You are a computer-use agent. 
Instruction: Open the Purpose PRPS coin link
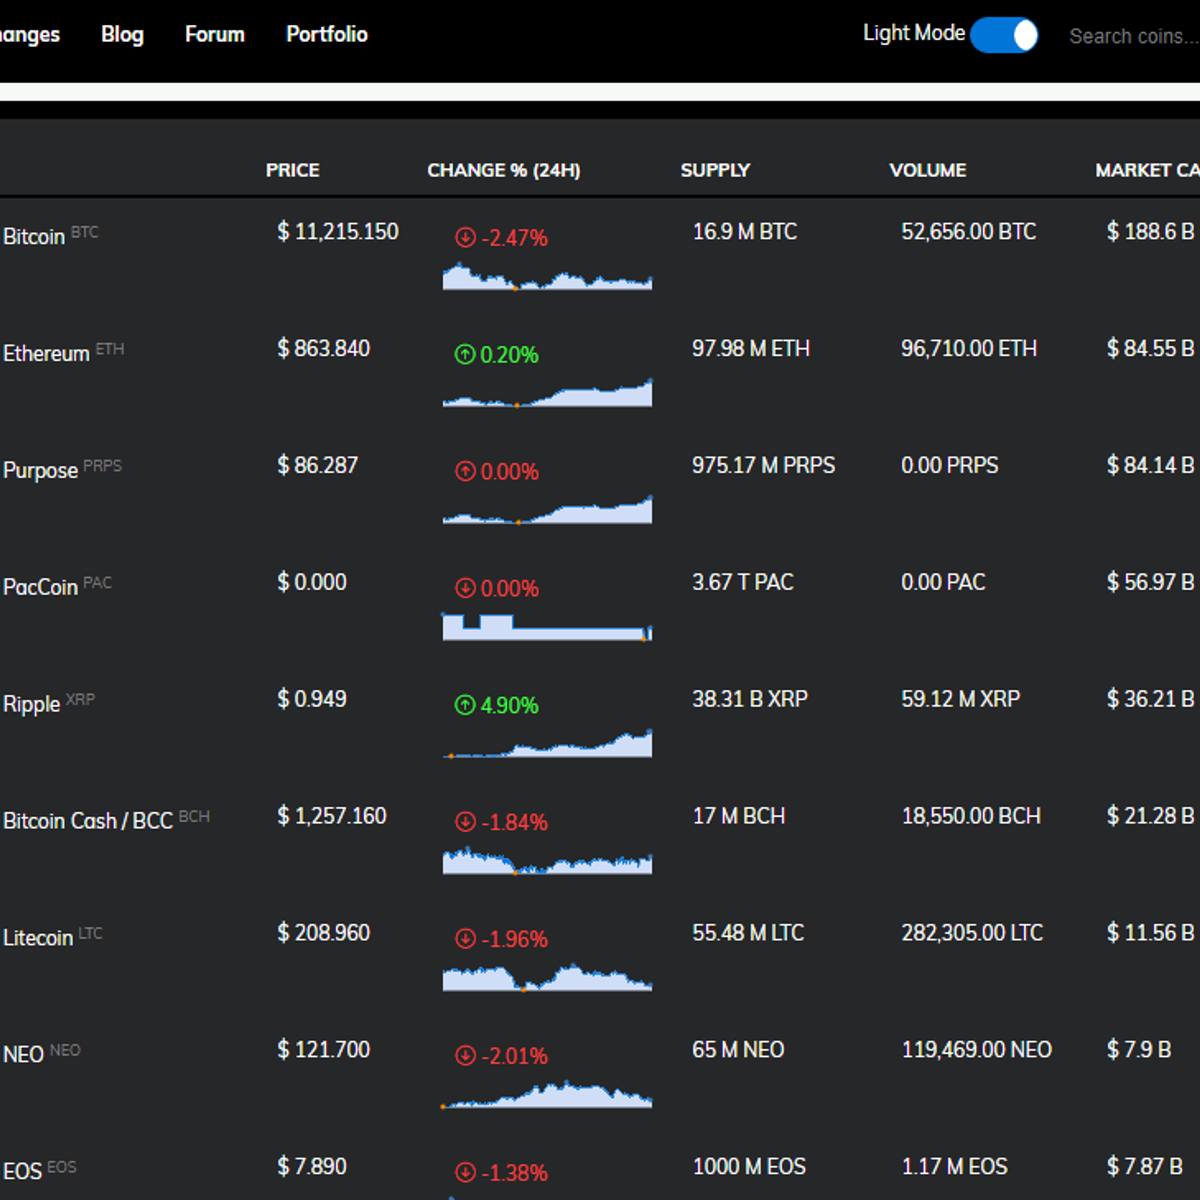(40, 471)
